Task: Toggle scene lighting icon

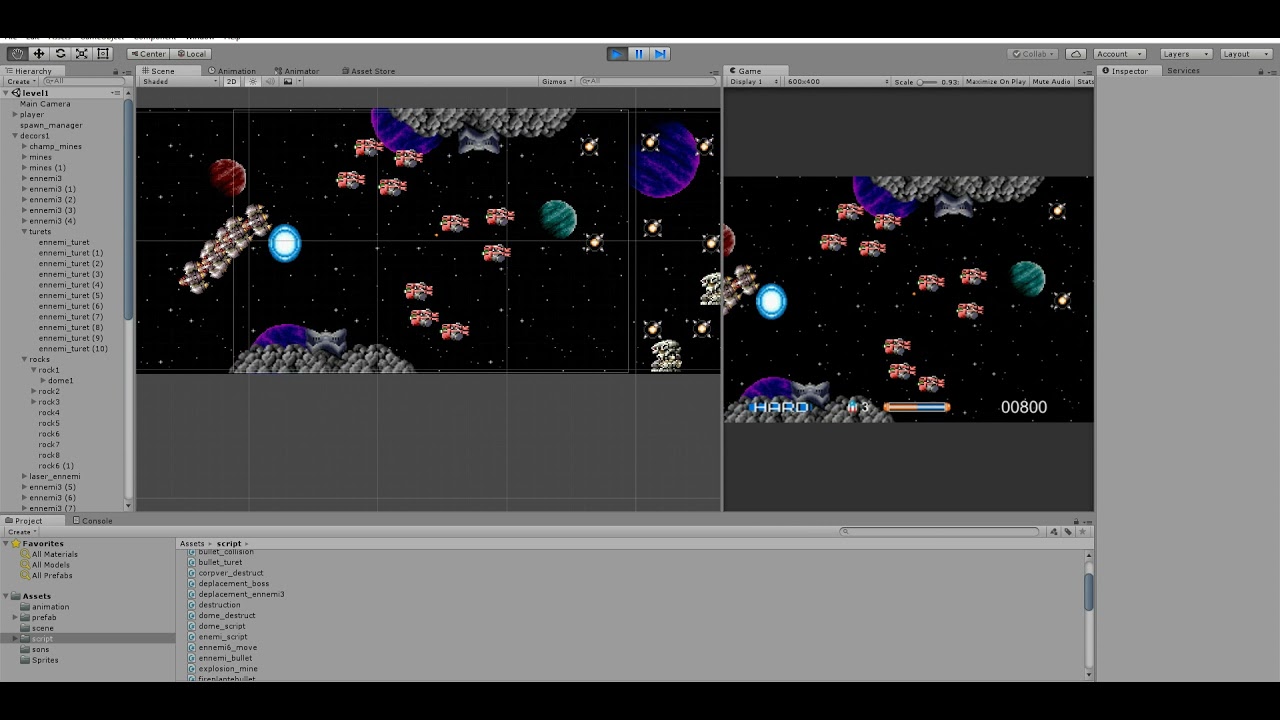Action: point(253,82)
